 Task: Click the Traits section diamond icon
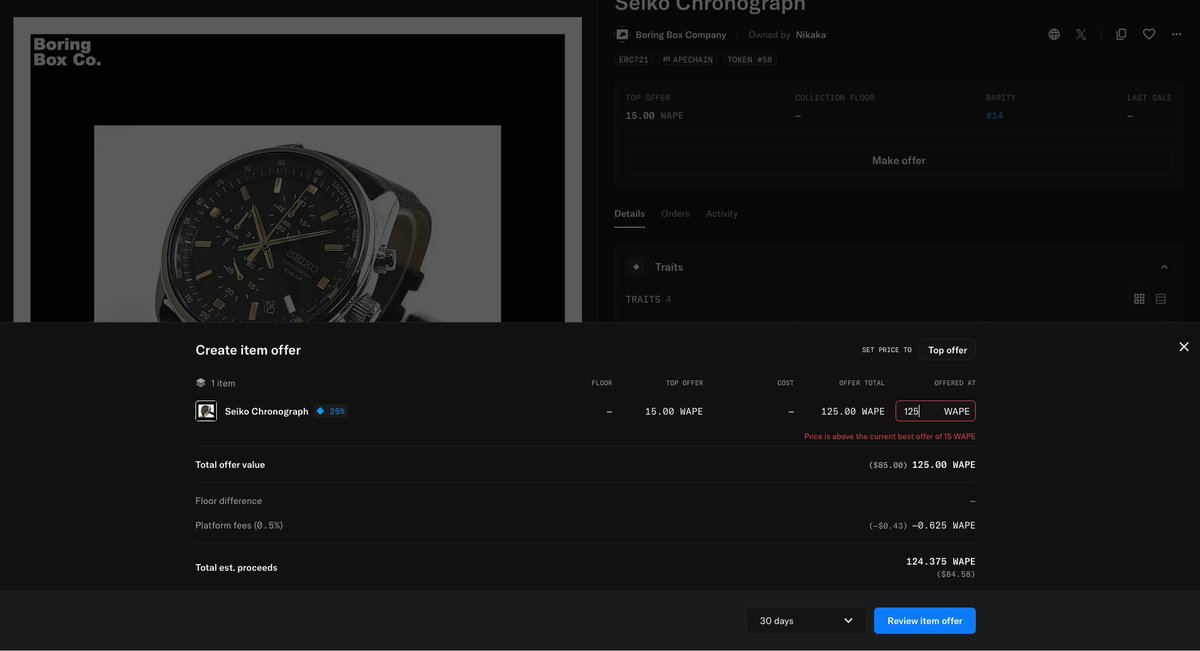[636, 267]
